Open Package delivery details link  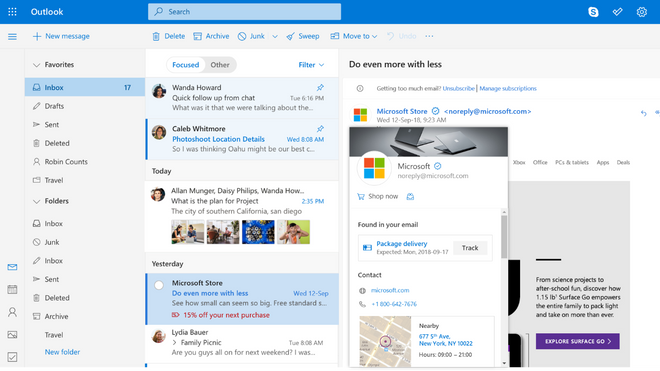coord(402,244)
